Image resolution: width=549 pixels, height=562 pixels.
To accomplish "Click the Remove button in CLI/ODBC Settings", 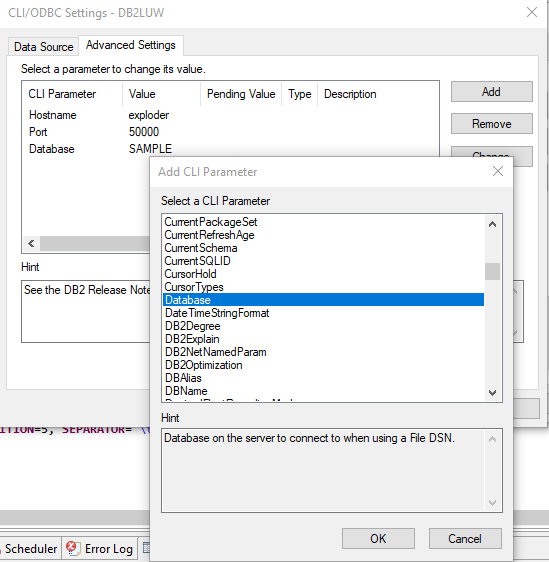I will pyautogui.click(x=491, y=124).
